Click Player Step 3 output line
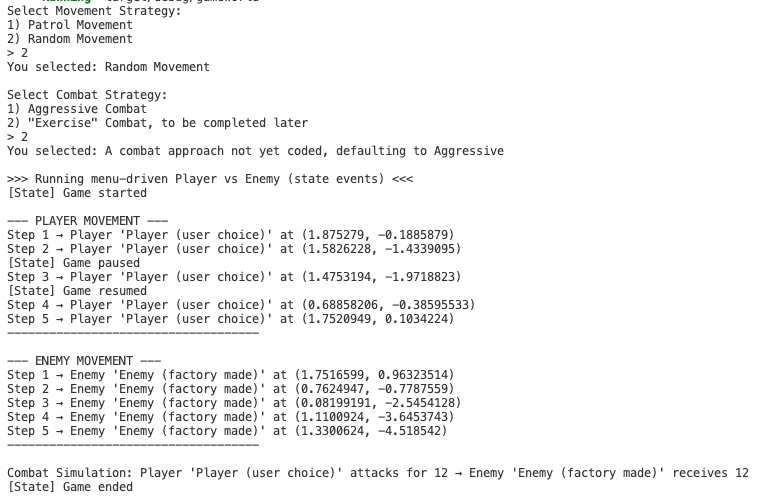This screenshot has width=774, height=496. [234, 277]
